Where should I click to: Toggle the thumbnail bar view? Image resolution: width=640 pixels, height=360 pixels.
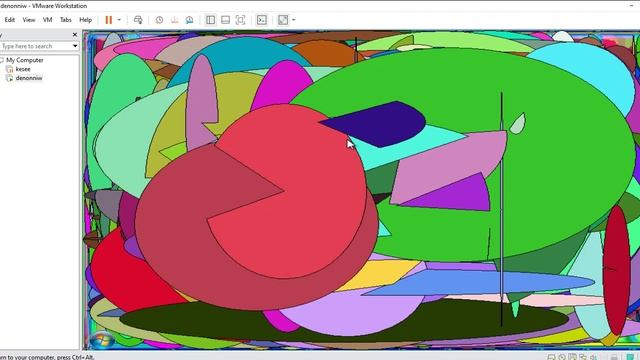pos(225,20)
